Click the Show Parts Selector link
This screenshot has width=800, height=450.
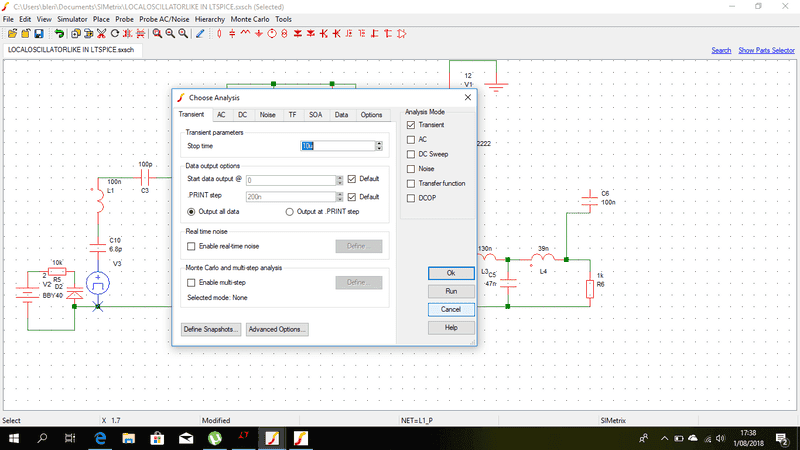click(x=767, y=50)
